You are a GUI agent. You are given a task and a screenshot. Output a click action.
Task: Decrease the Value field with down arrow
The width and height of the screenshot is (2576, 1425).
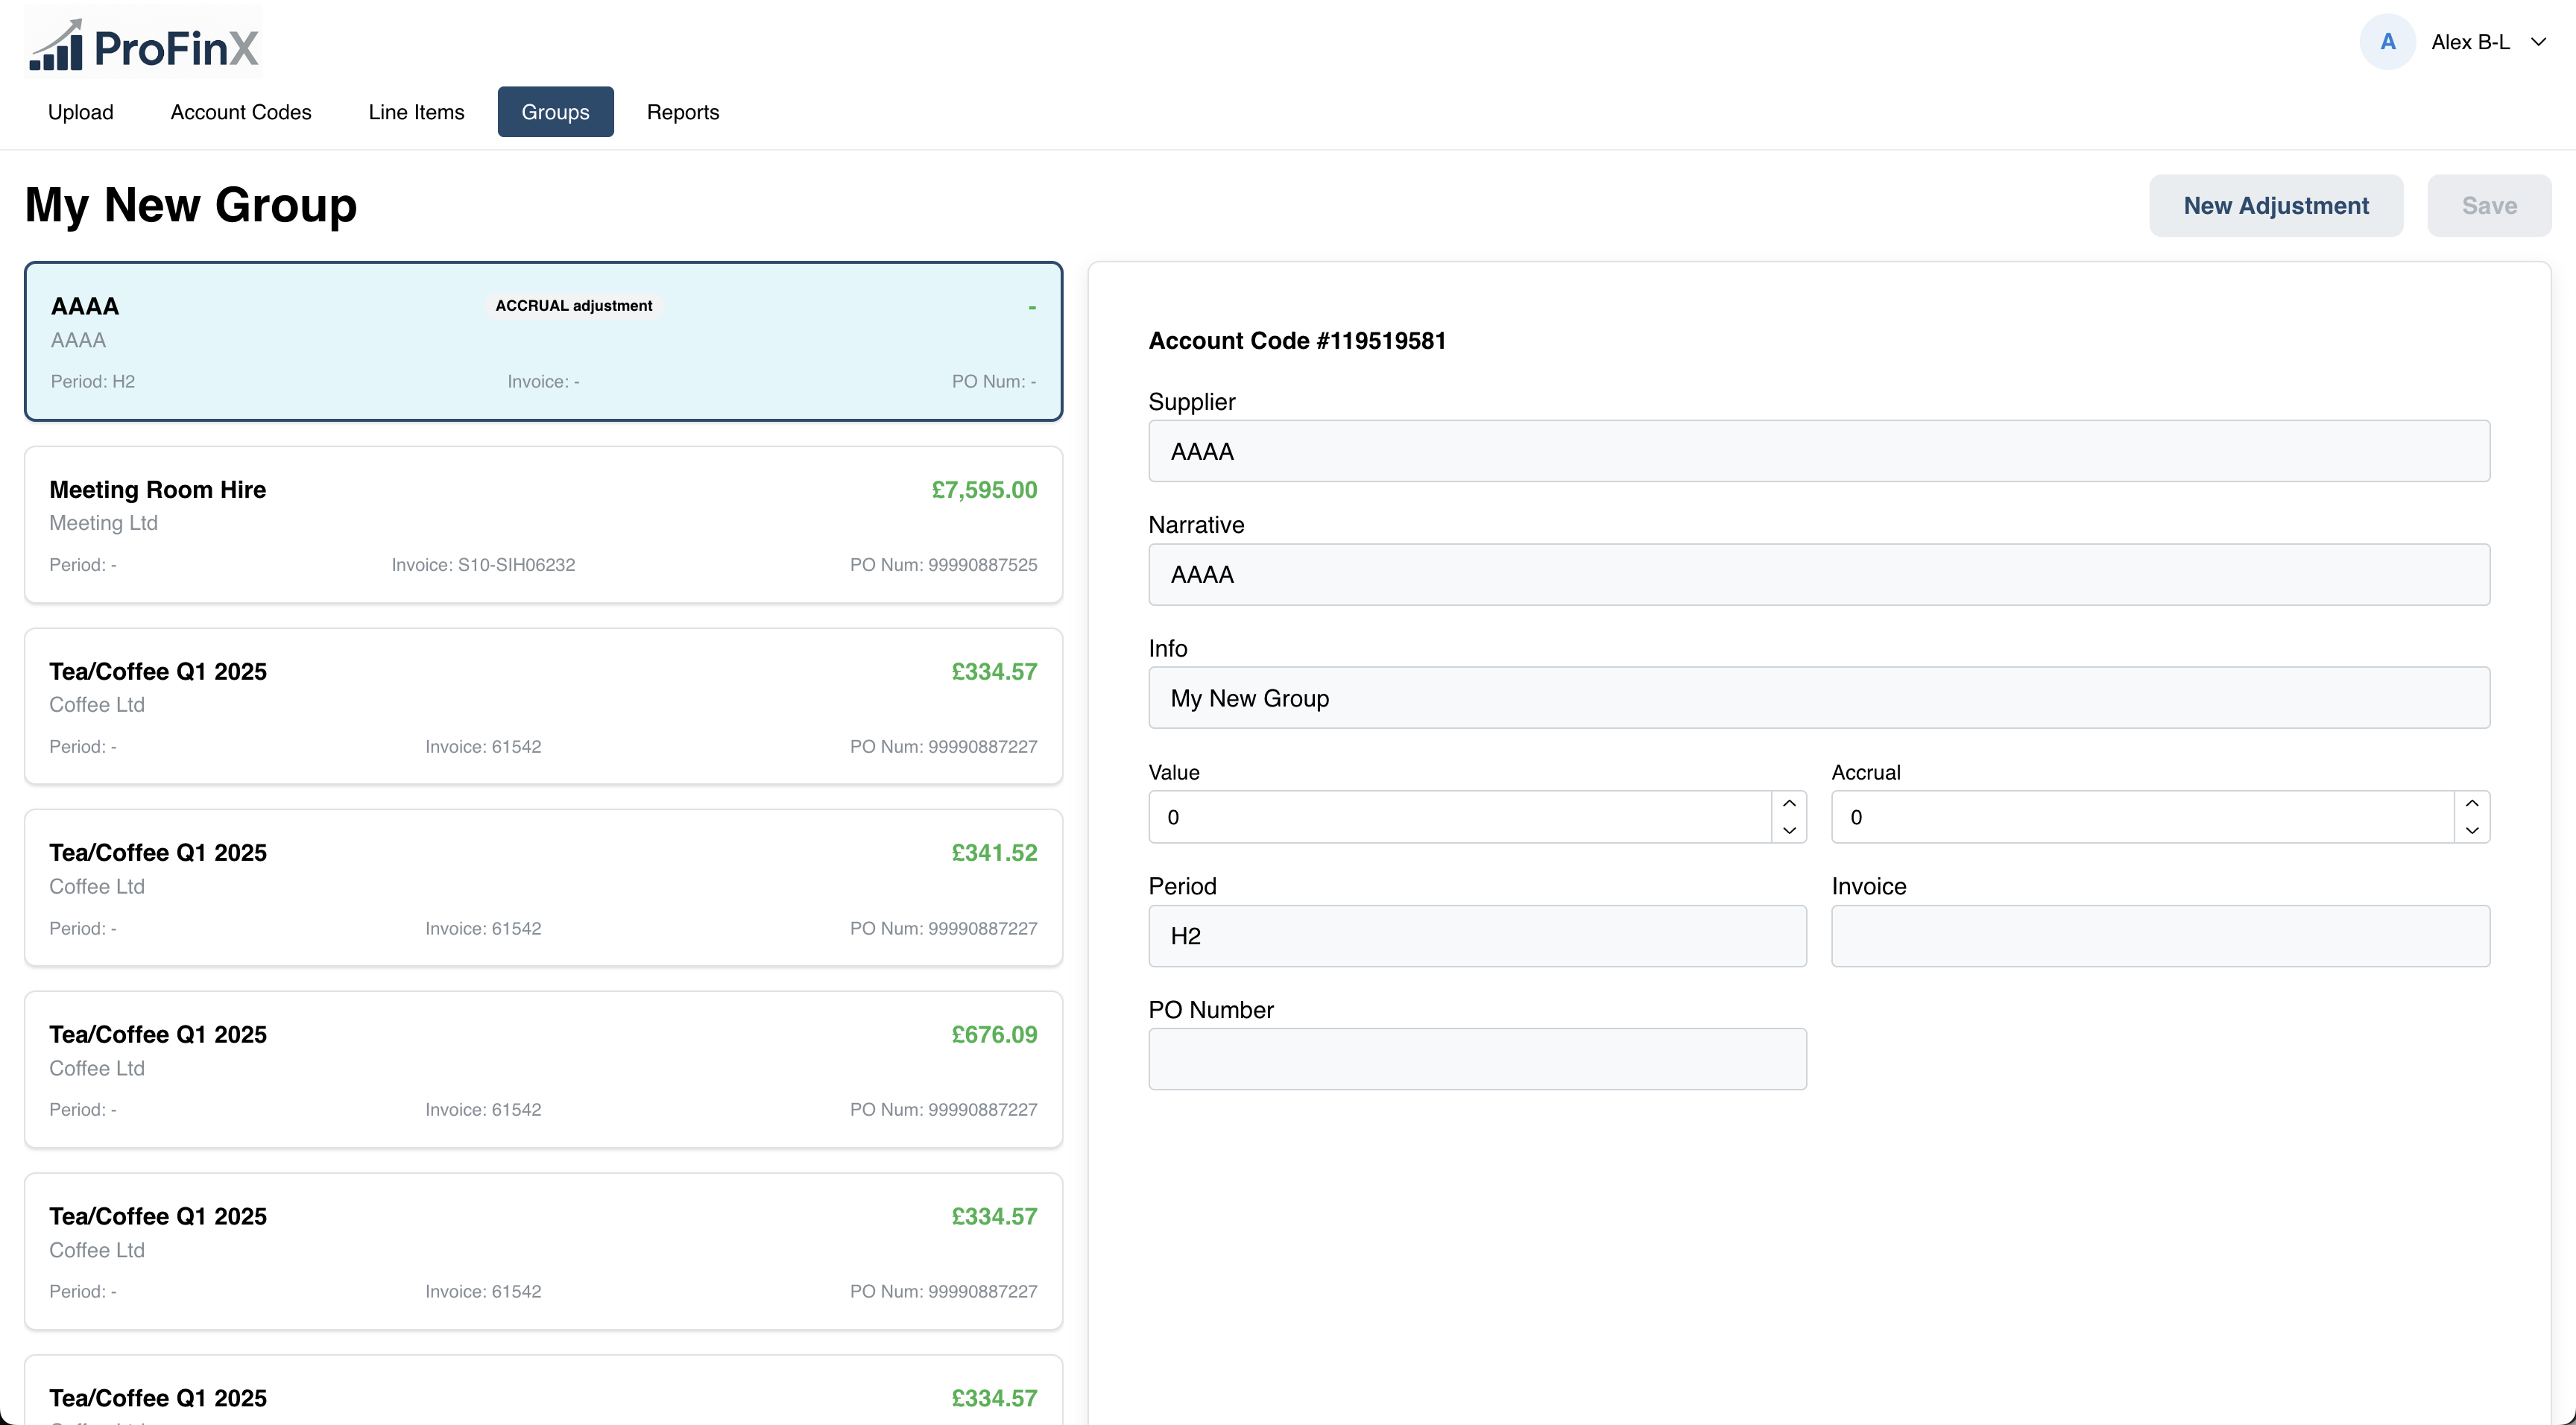tap(1789, 830)
